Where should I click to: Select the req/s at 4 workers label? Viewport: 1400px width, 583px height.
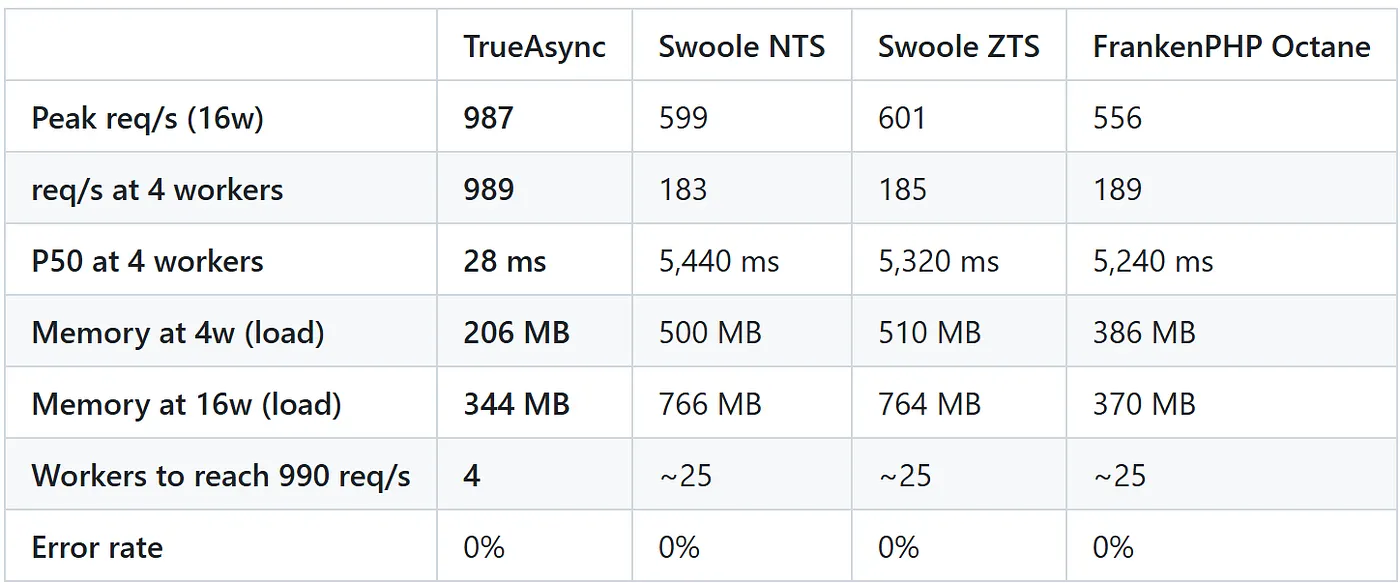tap(157, 190)
